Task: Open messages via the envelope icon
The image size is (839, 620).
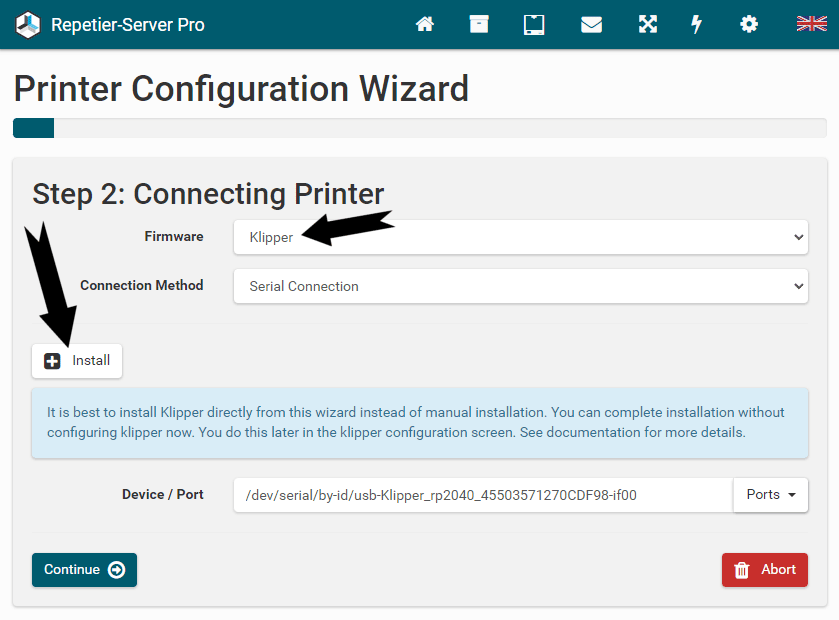Action: tap(591, 24)
